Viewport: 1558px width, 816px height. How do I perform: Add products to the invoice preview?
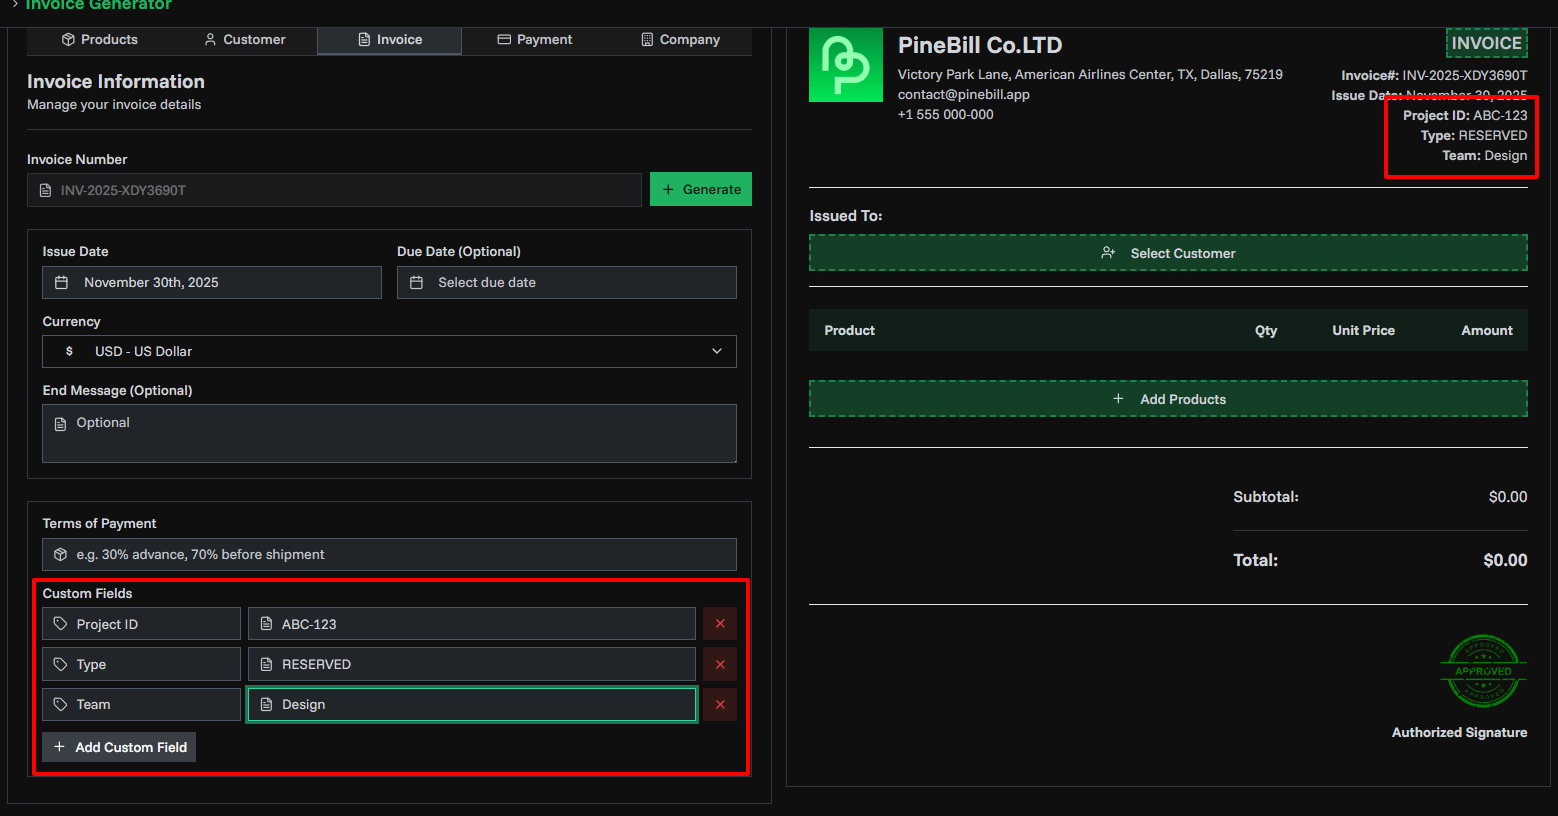pos(1167,399)
